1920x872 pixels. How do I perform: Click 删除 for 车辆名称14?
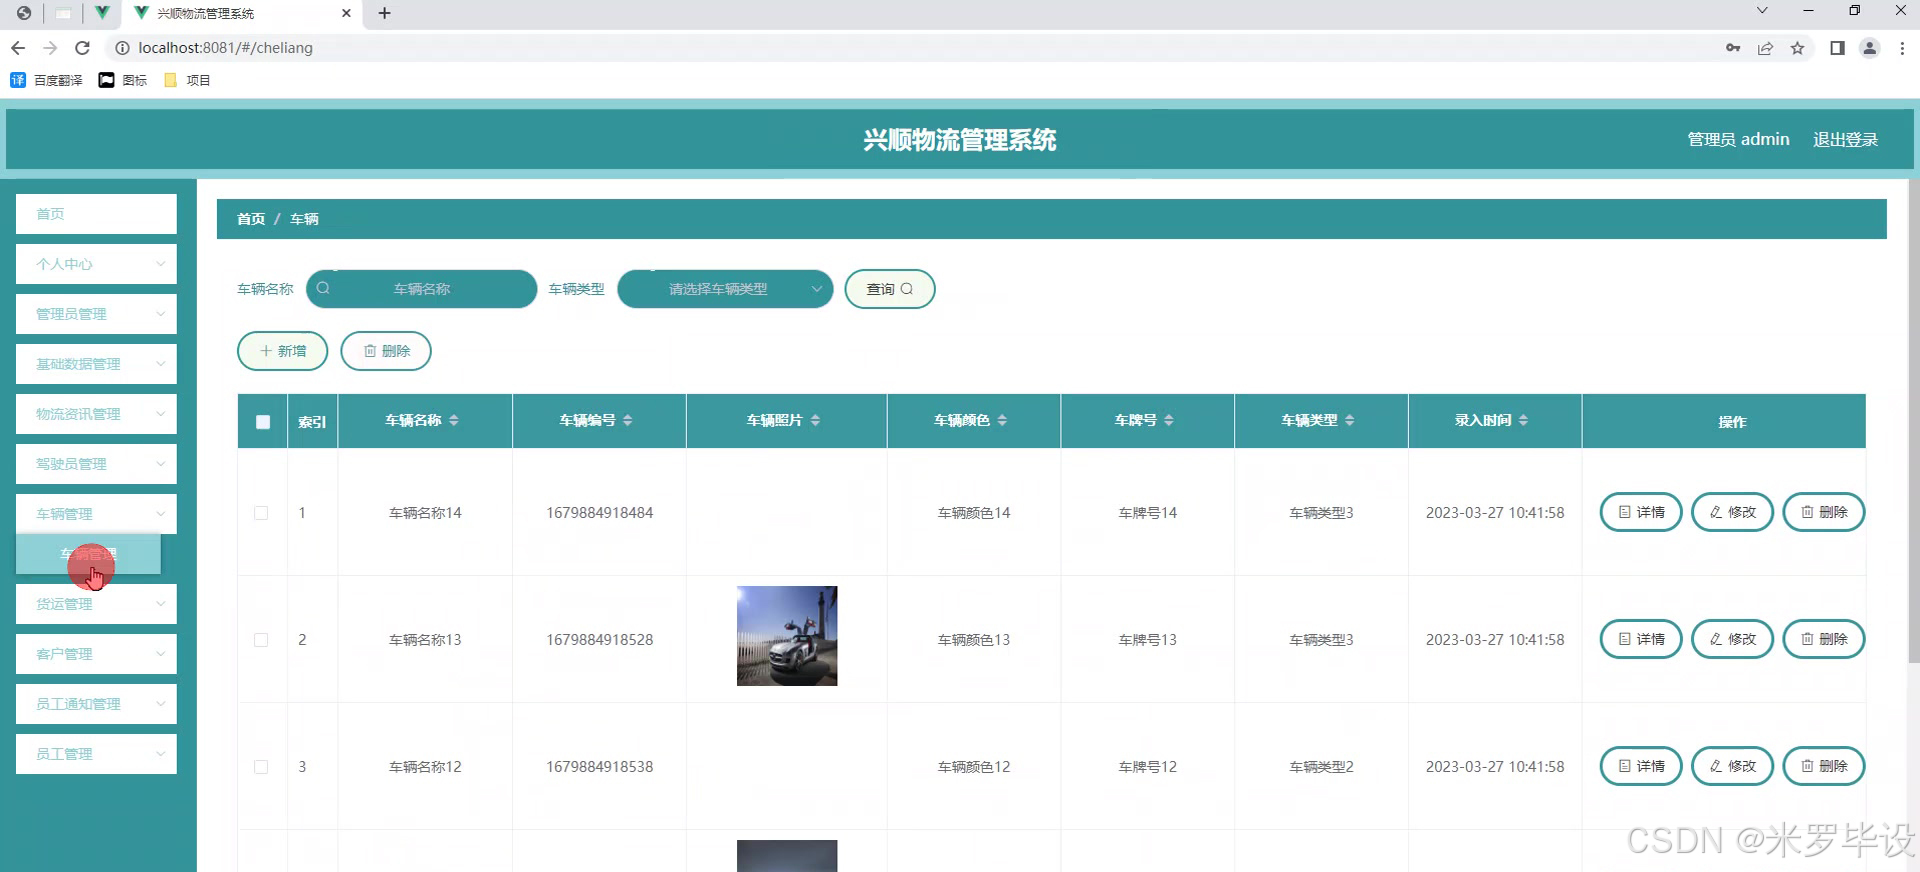pyautogui.click(x=1824, y=512)
